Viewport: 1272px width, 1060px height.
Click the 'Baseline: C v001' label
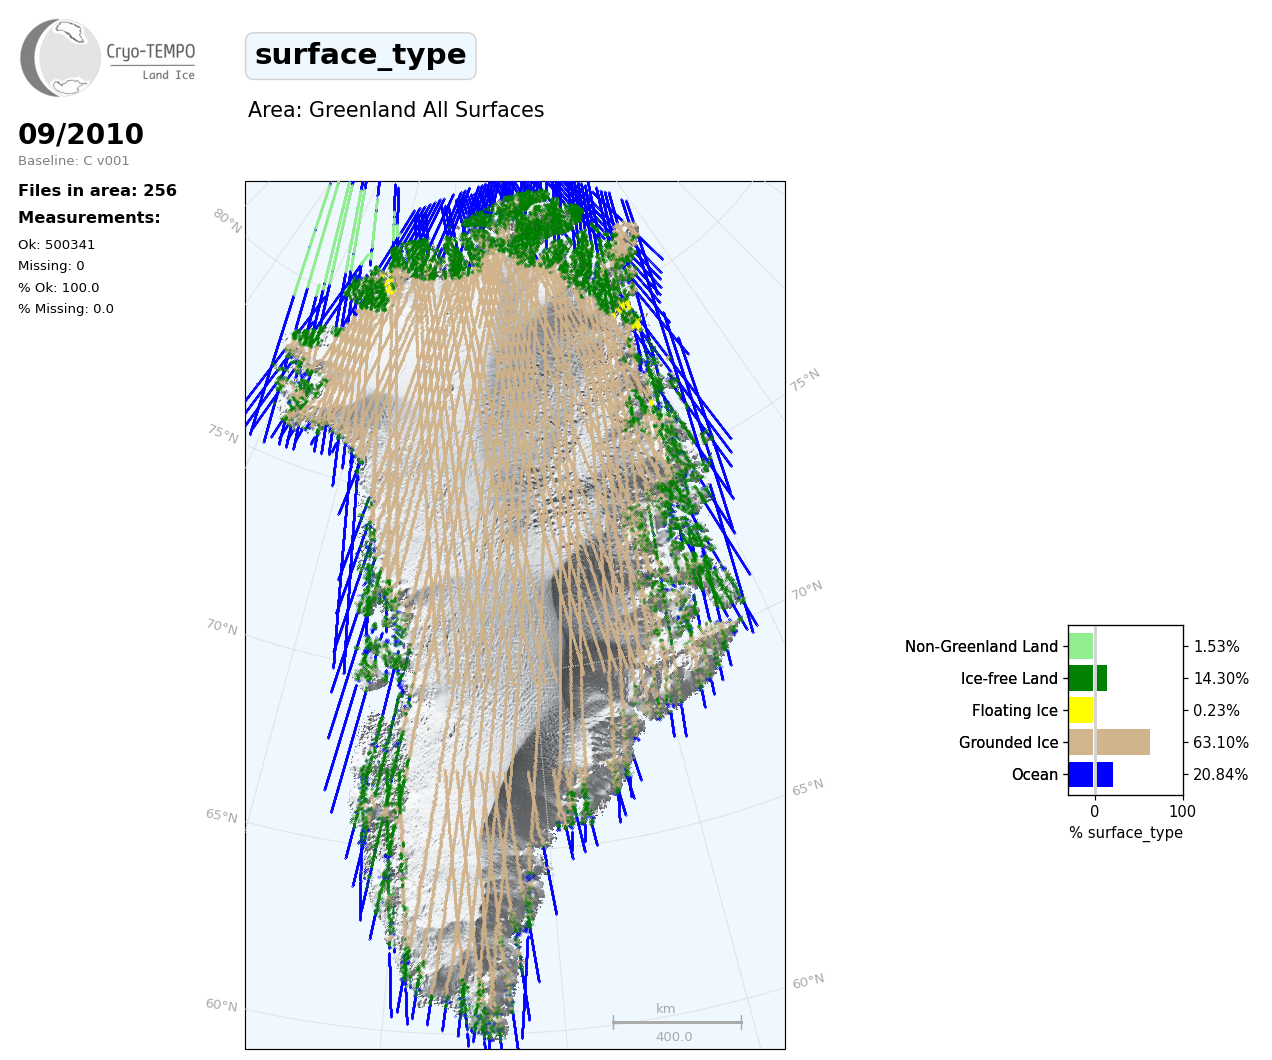coord(74,161)
